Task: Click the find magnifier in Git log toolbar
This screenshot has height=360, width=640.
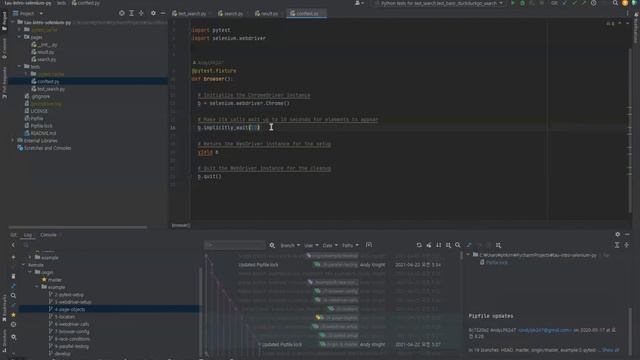Action: pos(458,245)
